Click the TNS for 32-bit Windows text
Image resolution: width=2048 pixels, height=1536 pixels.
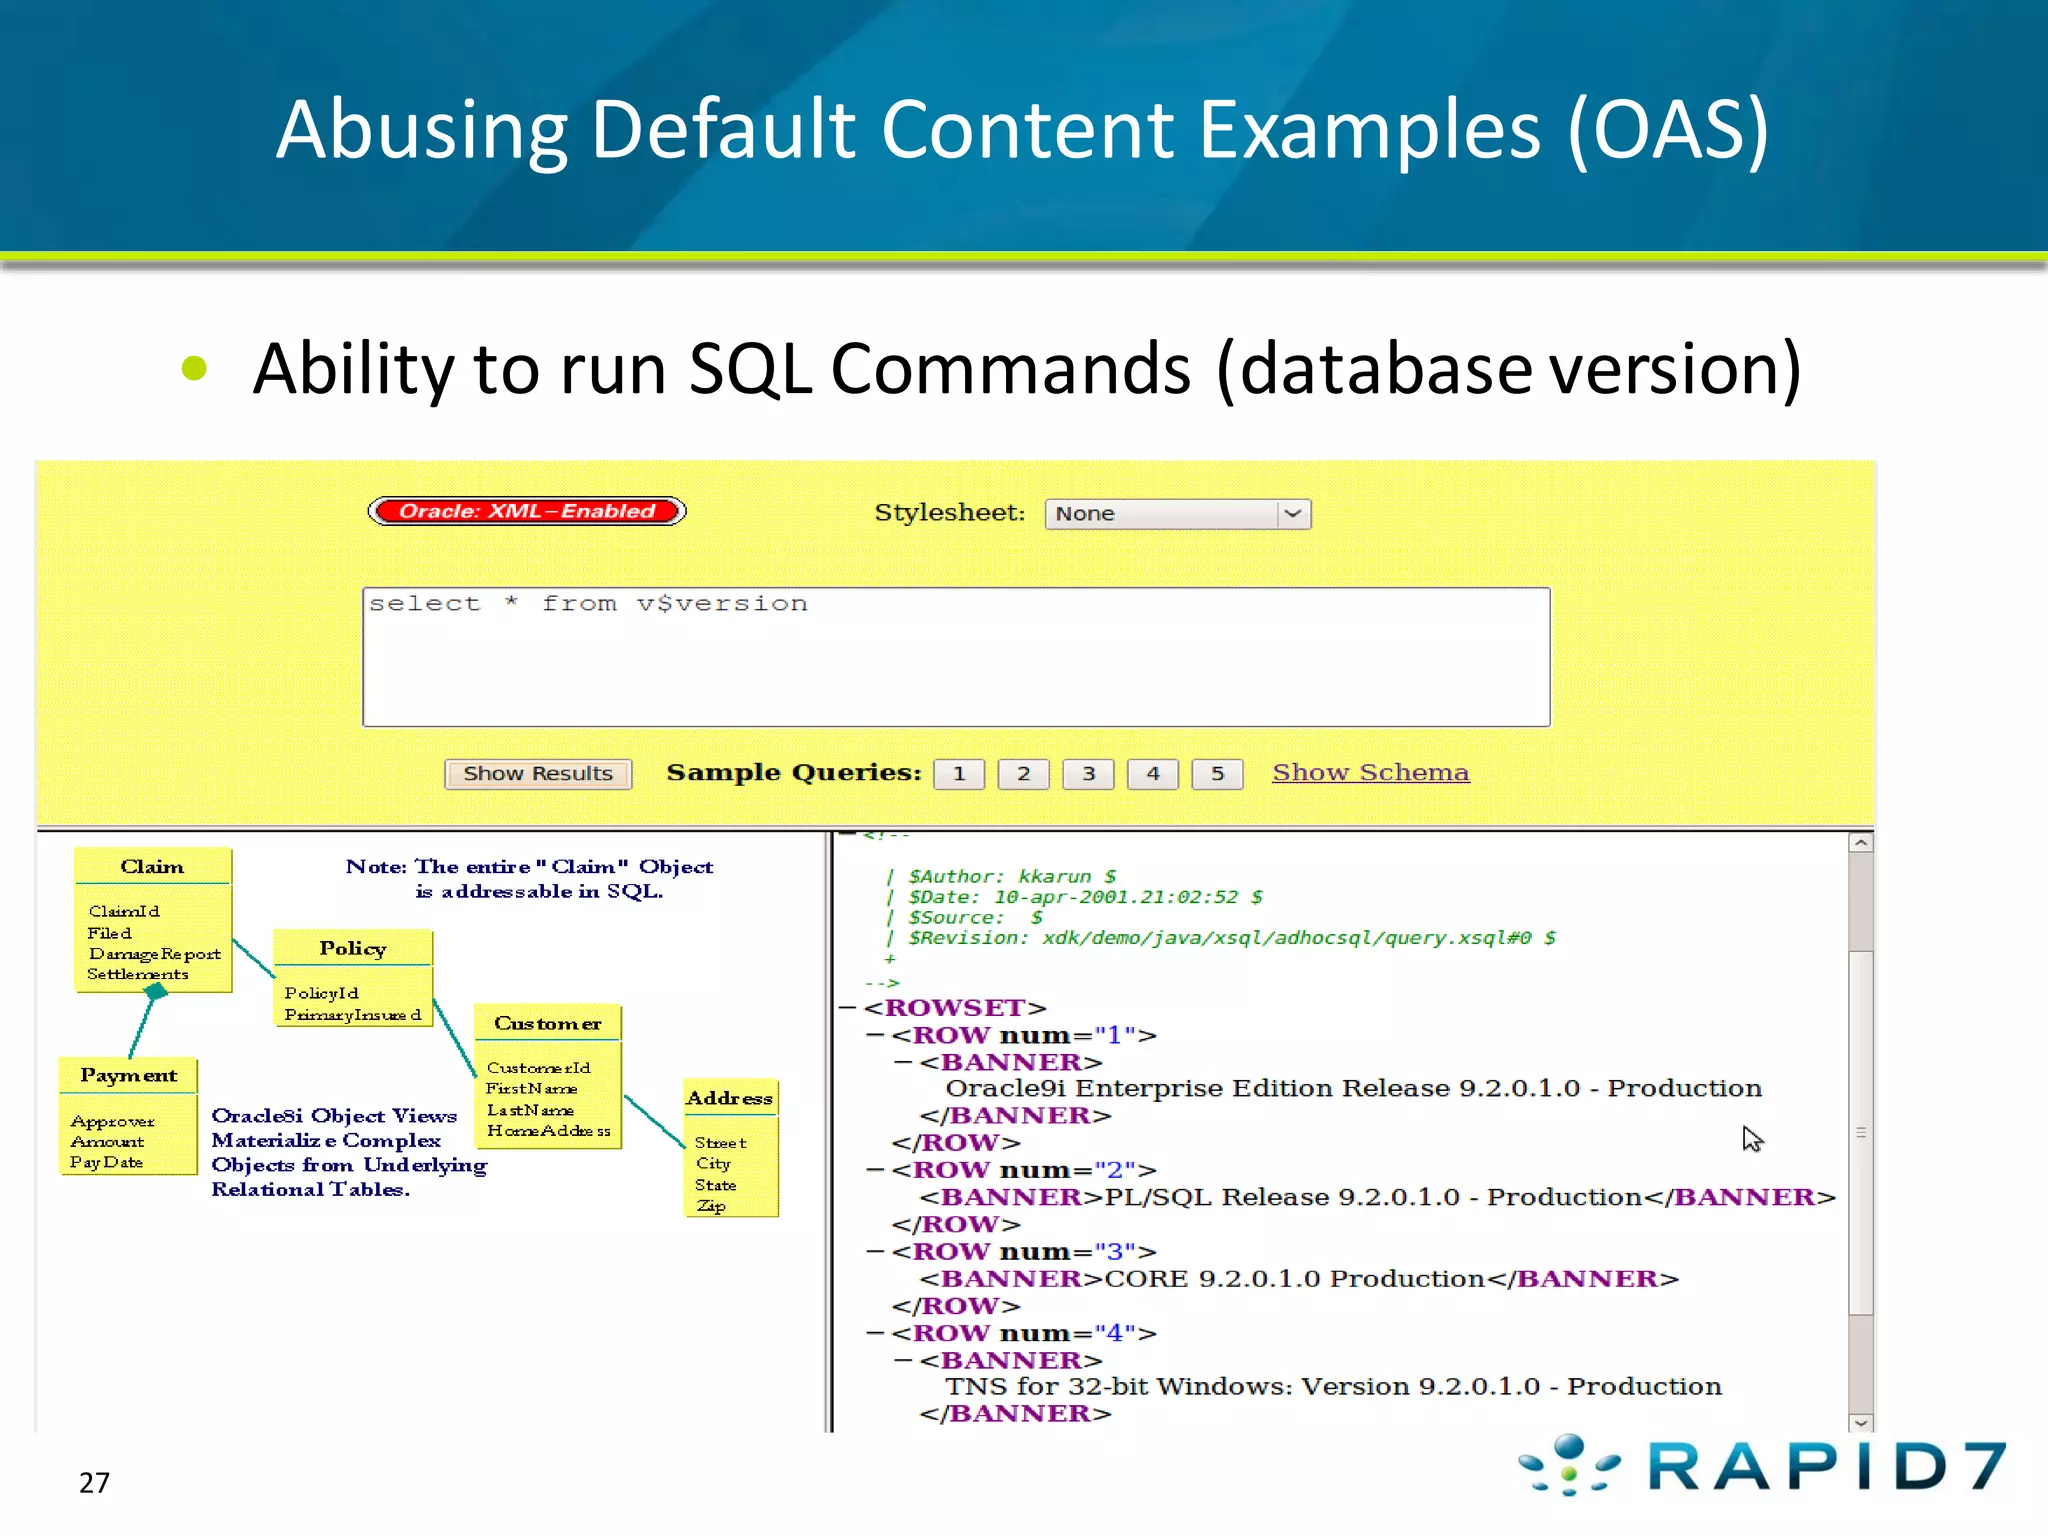tap(1334, 1387)
